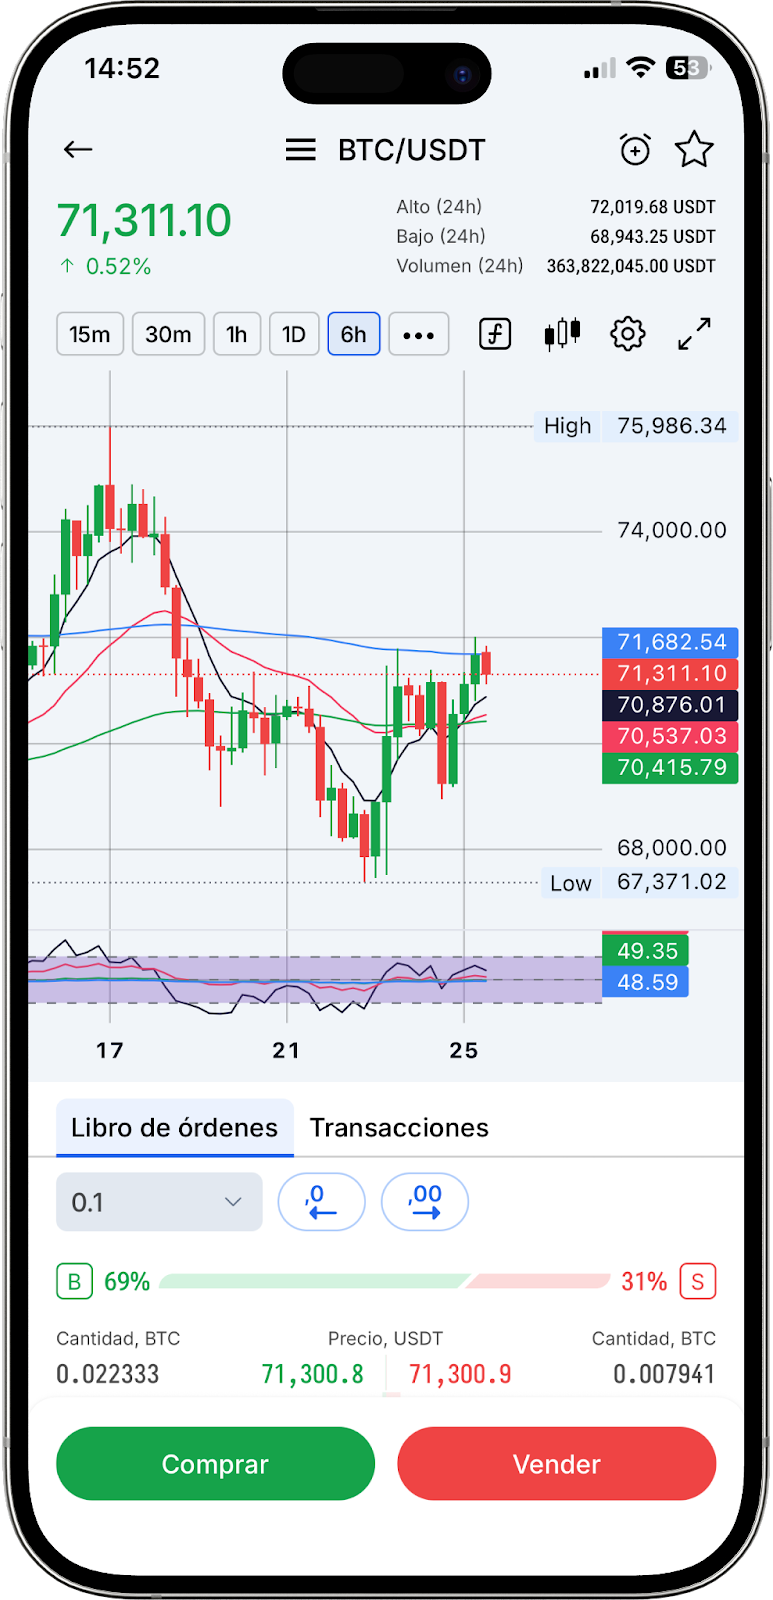Open more timeframes with the three dots
773x1600 pixels.
(x=418, y=334)
